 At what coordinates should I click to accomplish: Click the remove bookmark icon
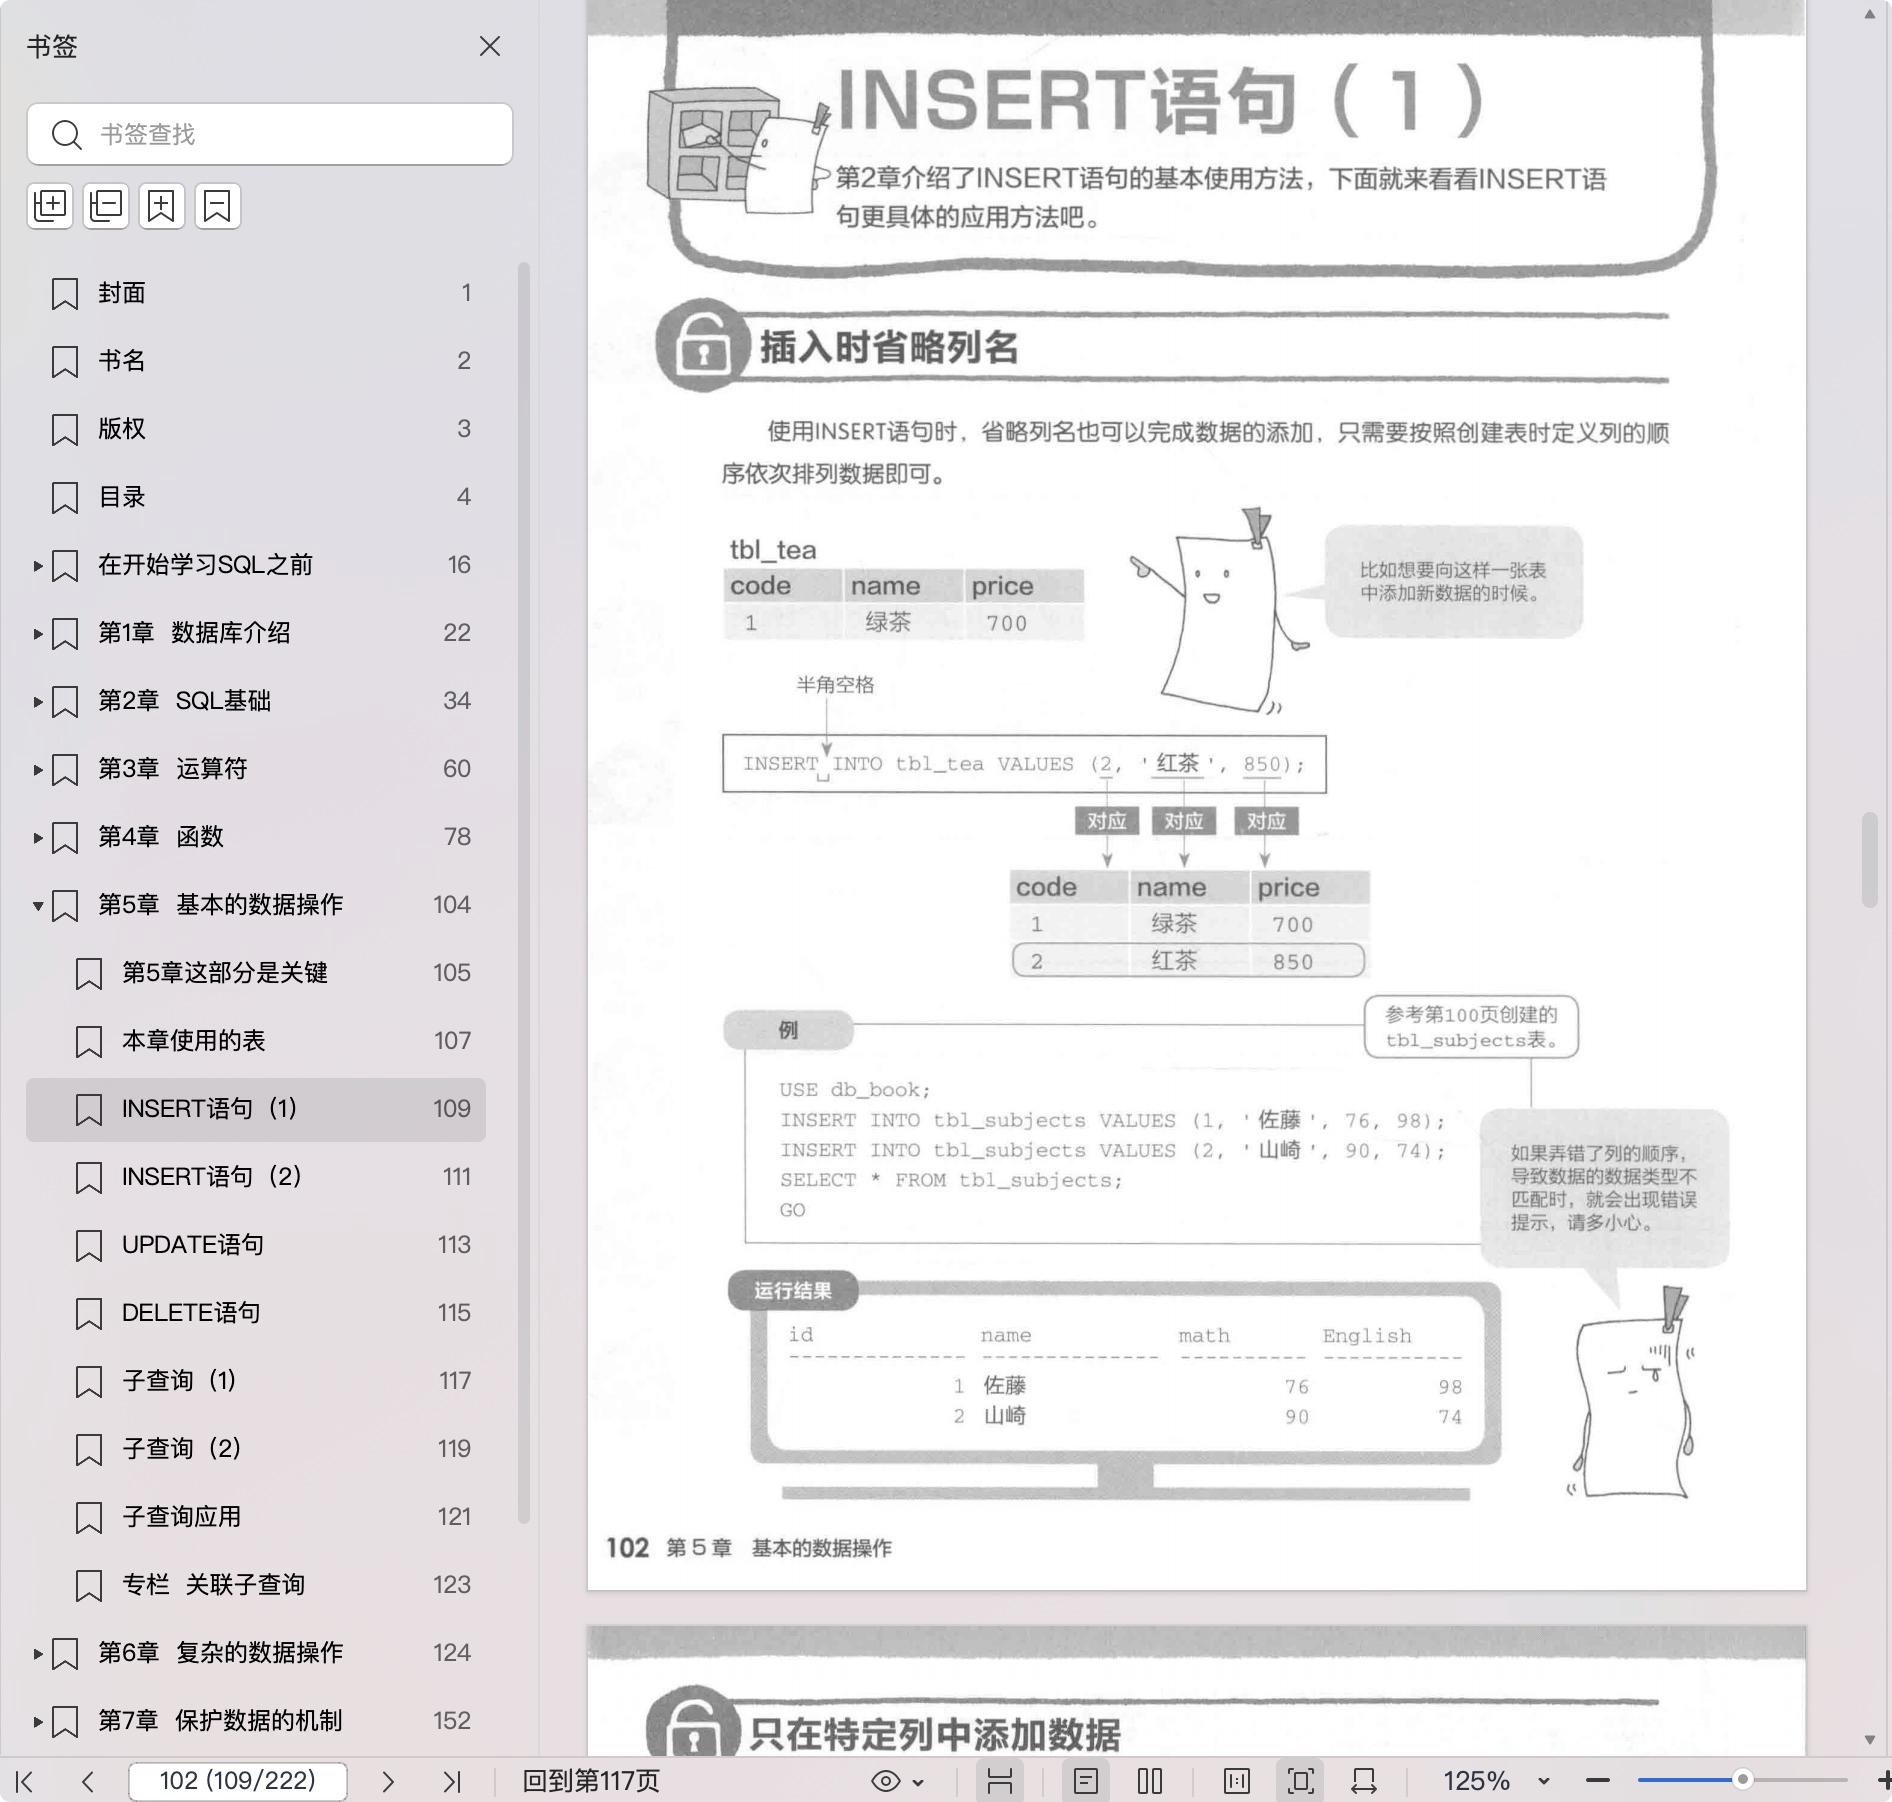[x=217, y=206]
